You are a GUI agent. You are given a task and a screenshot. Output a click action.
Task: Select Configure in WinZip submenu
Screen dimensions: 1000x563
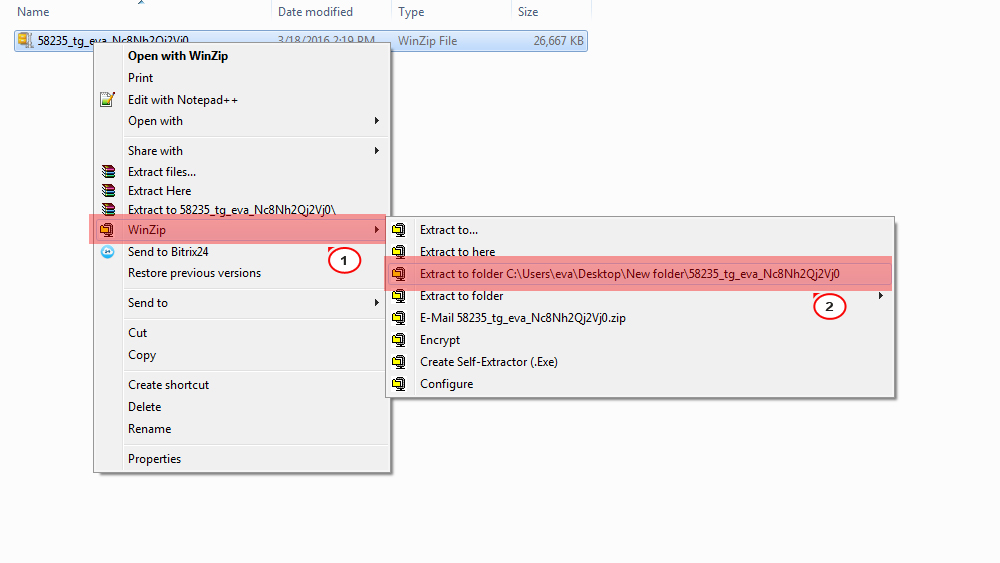tap(640, 384)
